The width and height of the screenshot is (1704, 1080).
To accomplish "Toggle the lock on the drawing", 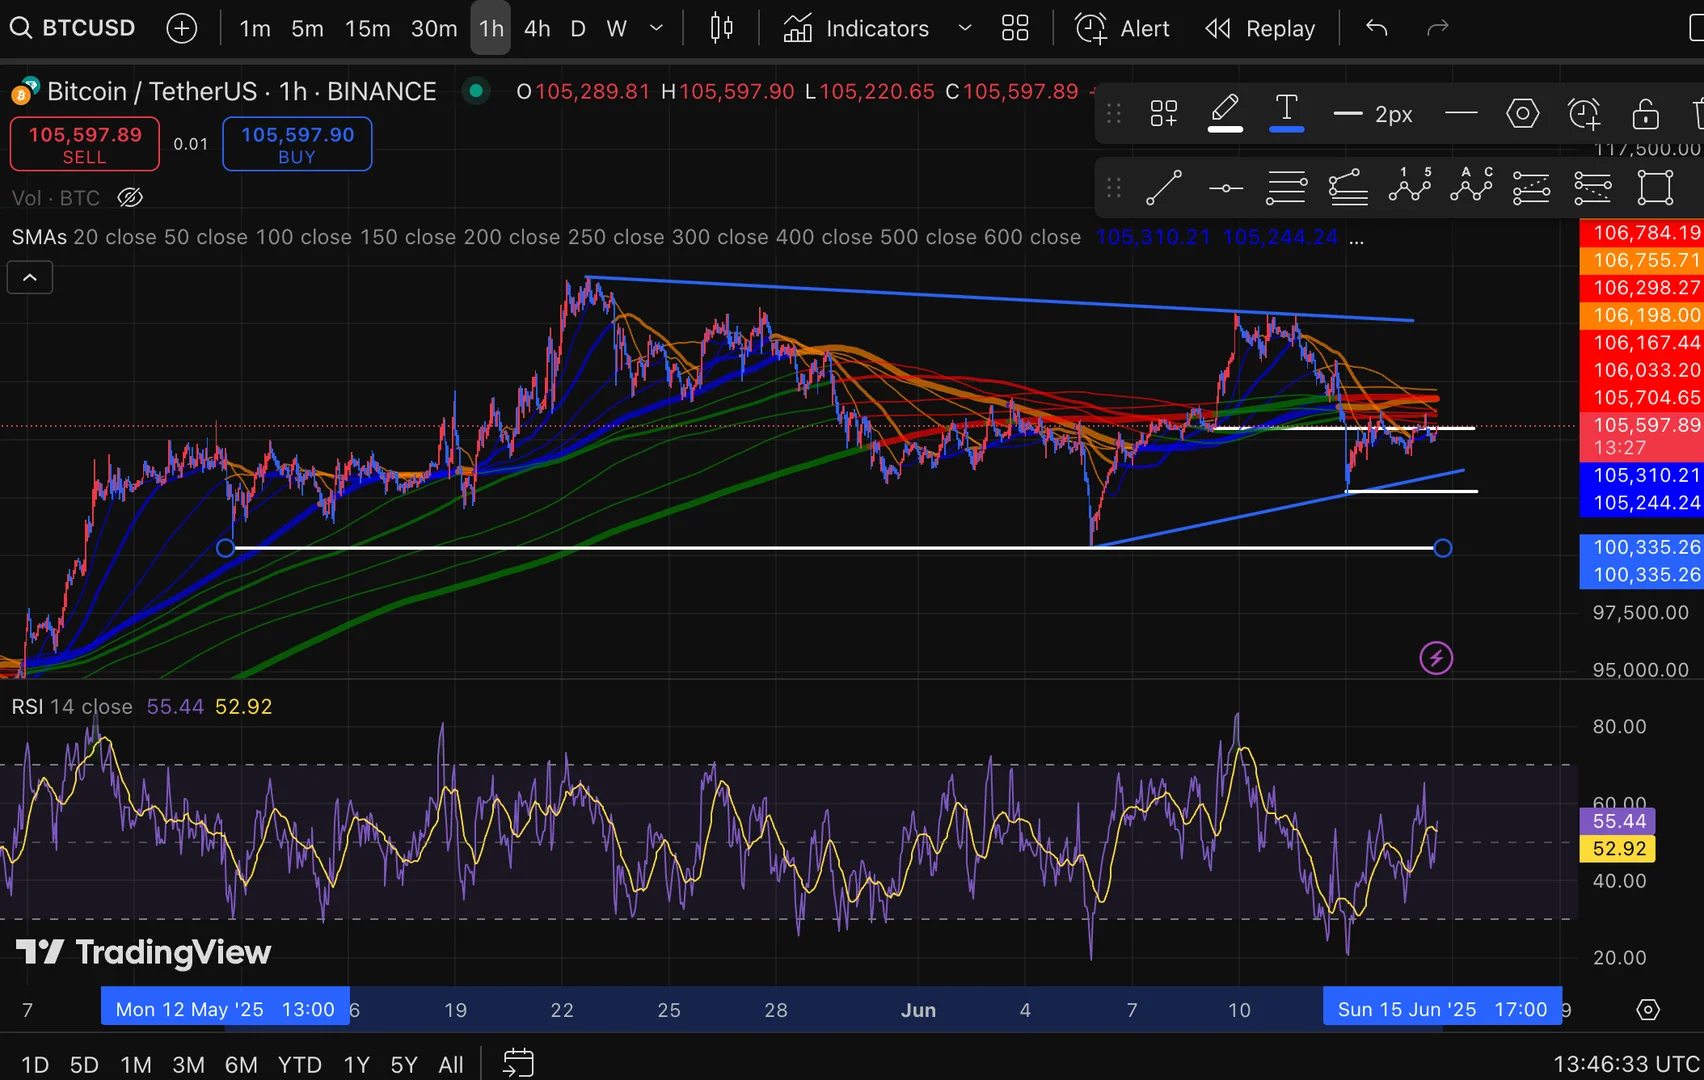I will pyautogui.click(x=1645, y=114).
